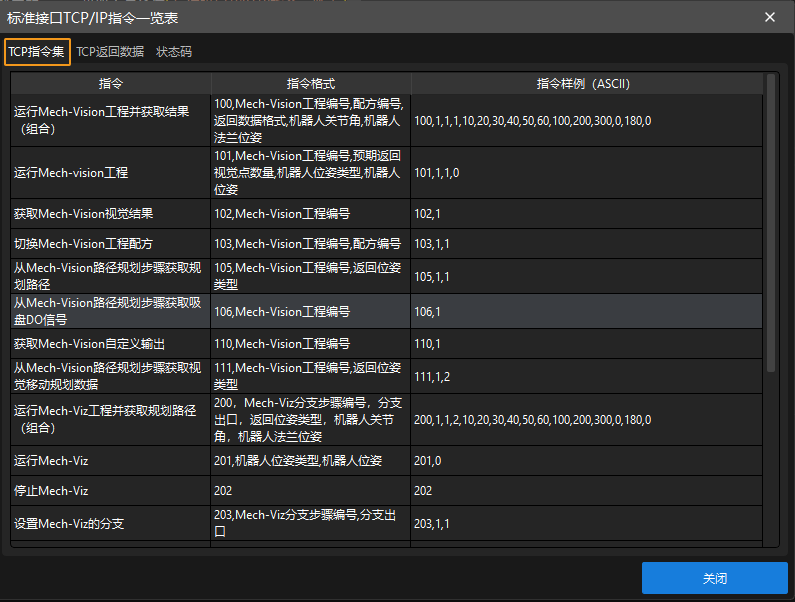Open the 状态码 tab
Screen dimensions: 795x602
coord(174,52)
